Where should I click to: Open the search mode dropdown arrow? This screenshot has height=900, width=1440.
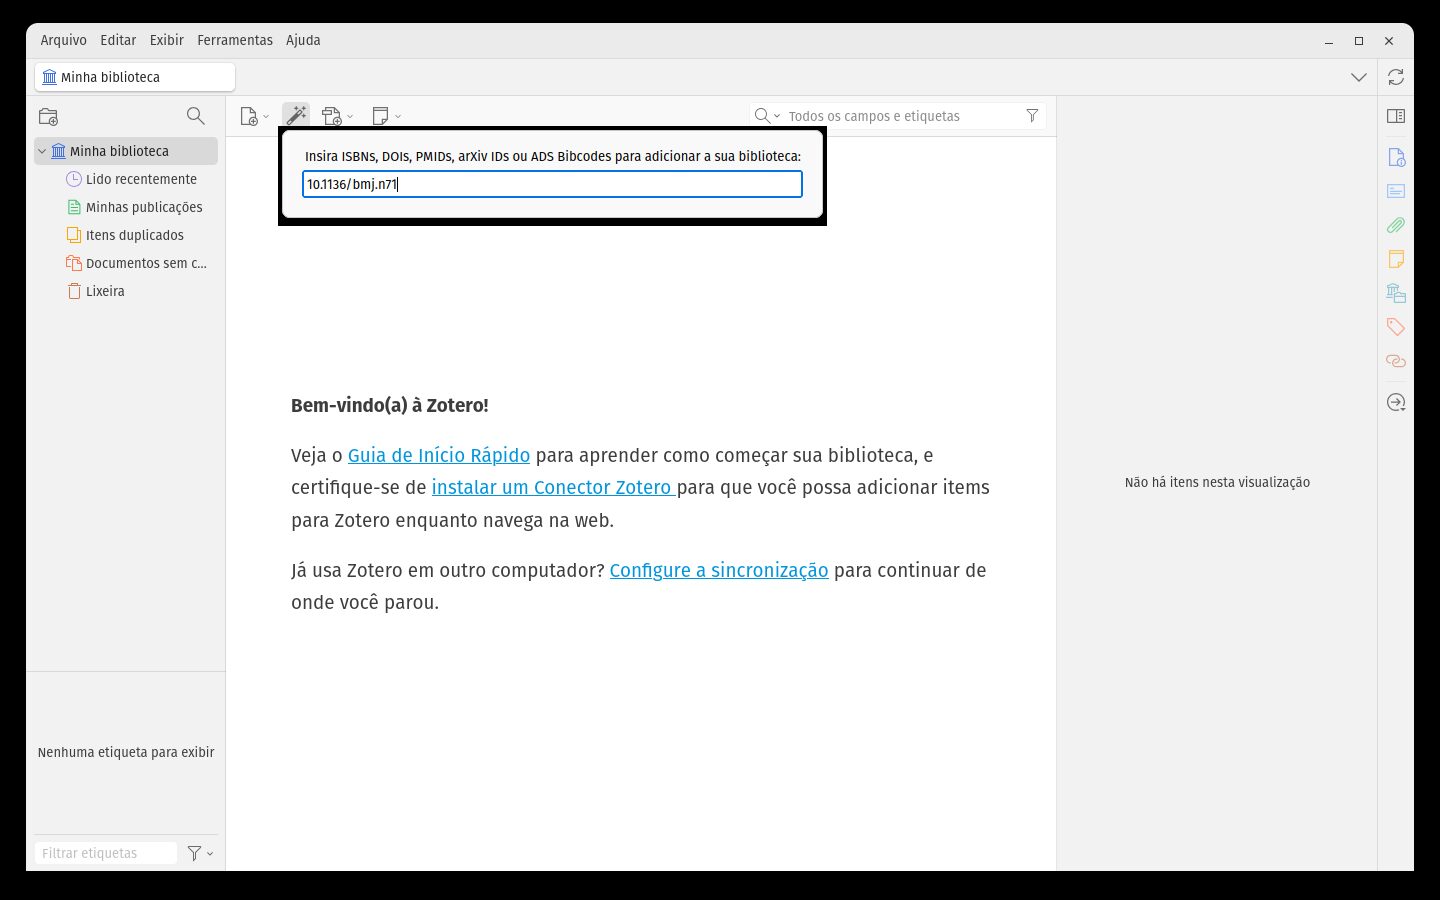[x=777, y=116]
